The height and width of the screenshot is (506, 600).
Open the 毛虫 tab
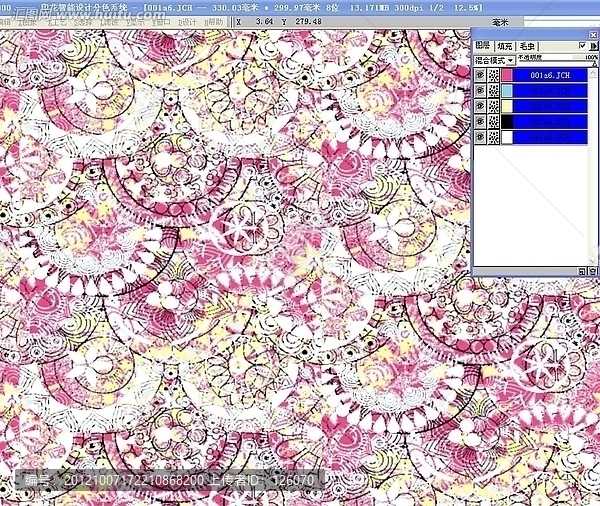click(x=527, y=46)
